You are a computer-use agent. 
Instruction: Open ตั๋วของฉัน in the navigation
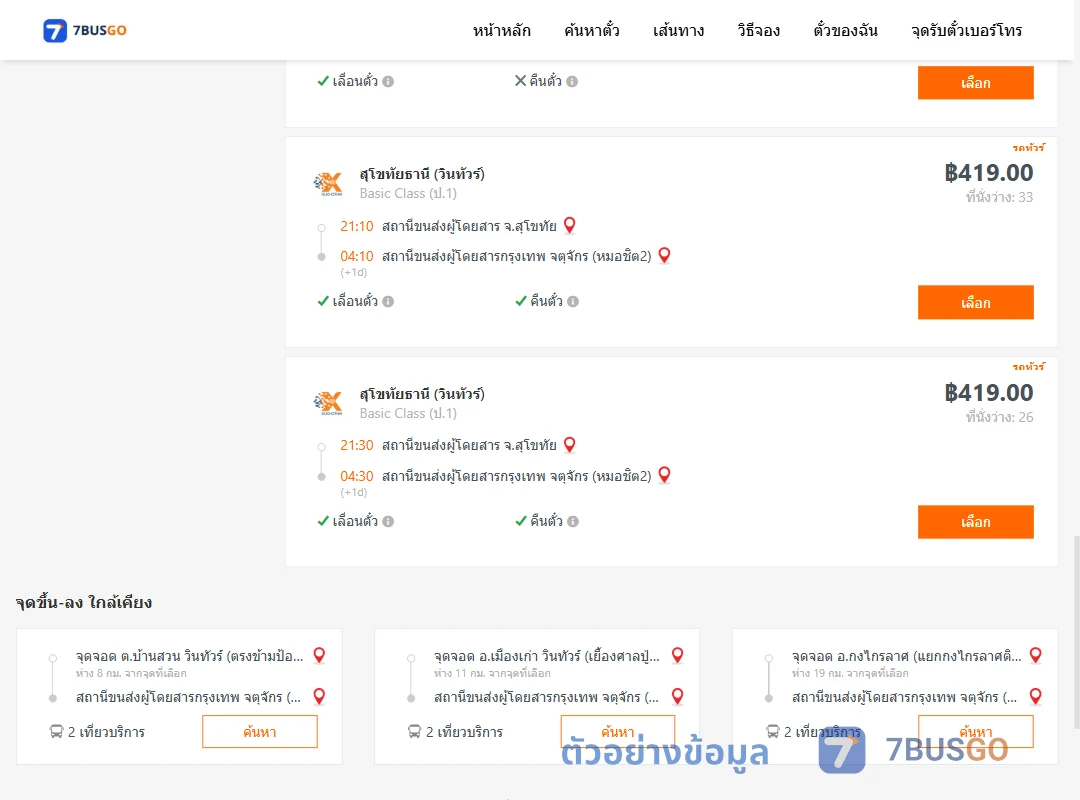[x=845, y=30]
